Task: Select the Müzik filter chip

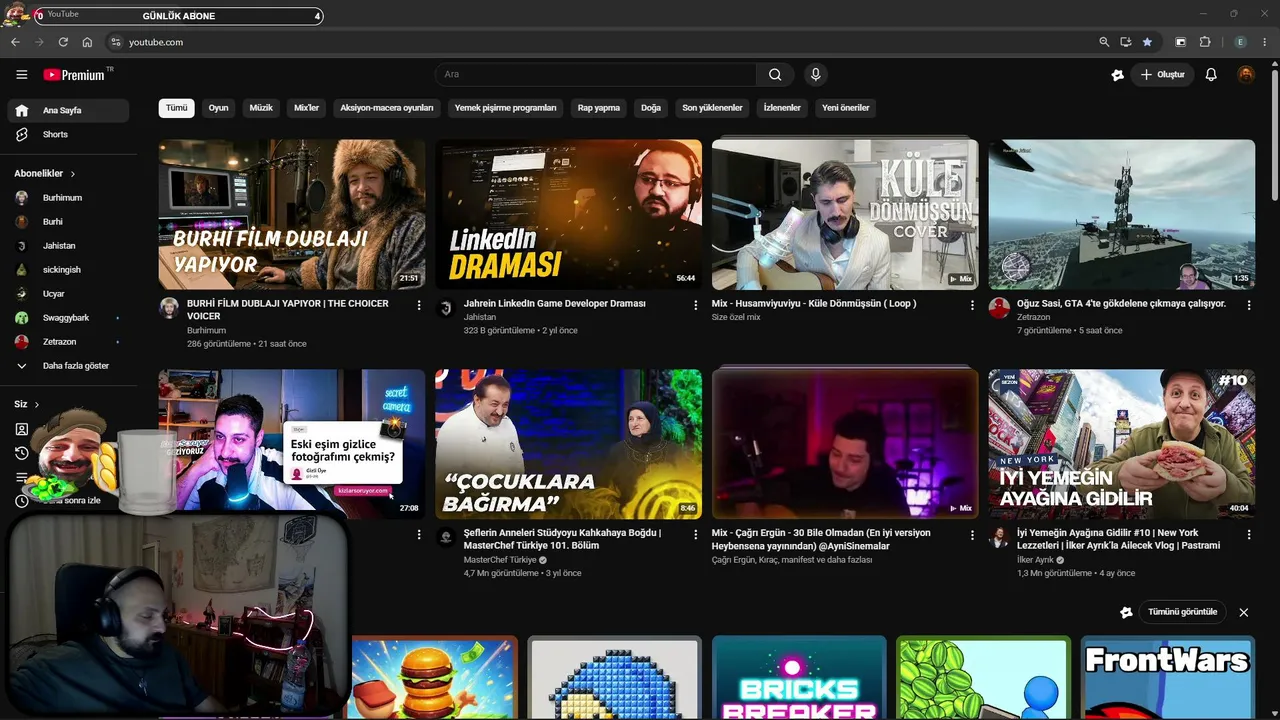Action: click(261, 108)
